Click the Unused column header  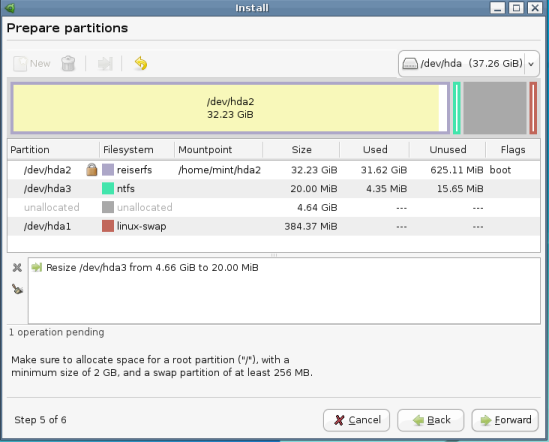447,150
